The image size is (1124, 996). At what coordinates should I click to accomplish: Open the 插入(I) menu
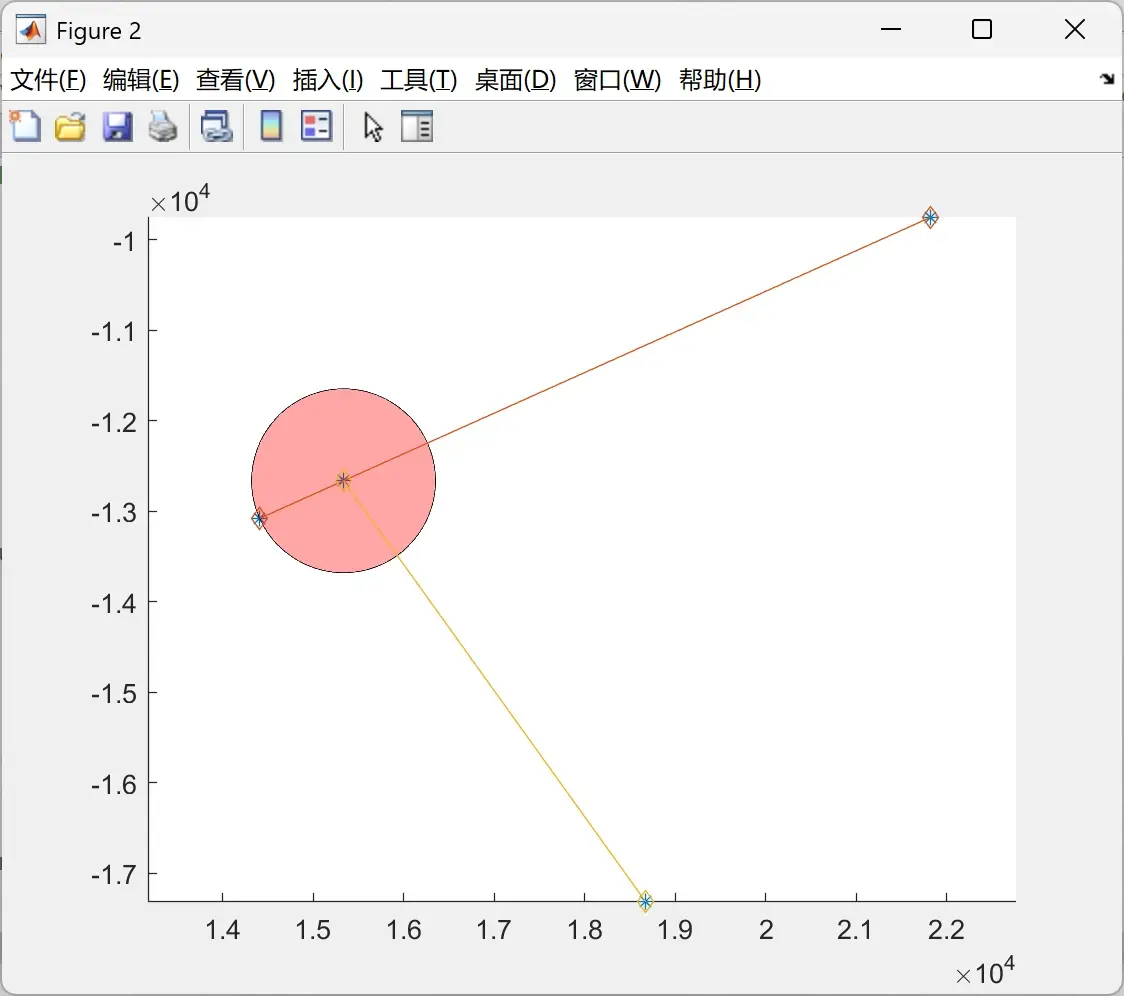[x=328, y=80]
